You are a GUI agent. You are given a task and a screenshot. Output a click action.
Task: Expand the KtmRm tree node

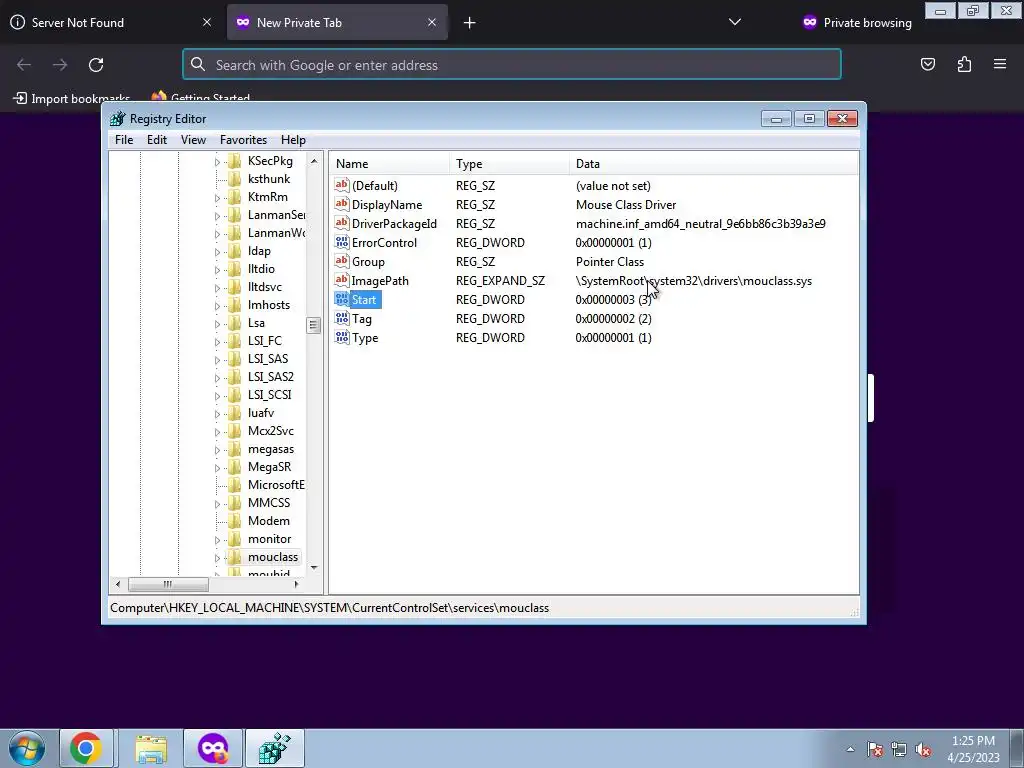(217, 197)
